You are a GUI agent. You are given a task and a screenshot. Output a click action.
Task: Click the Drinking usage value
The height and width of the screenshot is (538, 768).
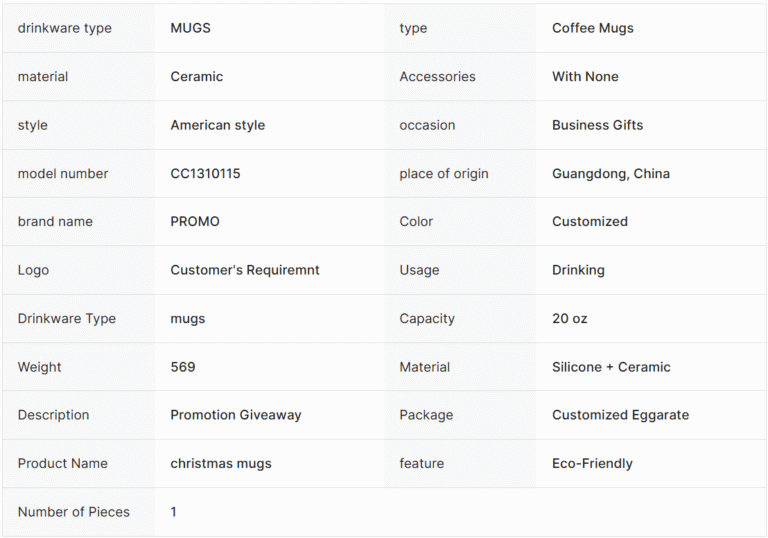(x=578, y=270)
